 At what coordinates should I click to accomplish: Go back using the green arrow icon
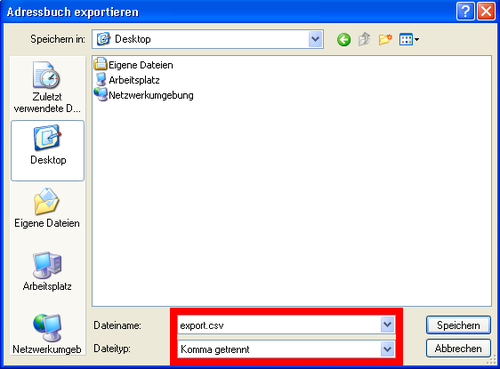(x=344, y=40)
